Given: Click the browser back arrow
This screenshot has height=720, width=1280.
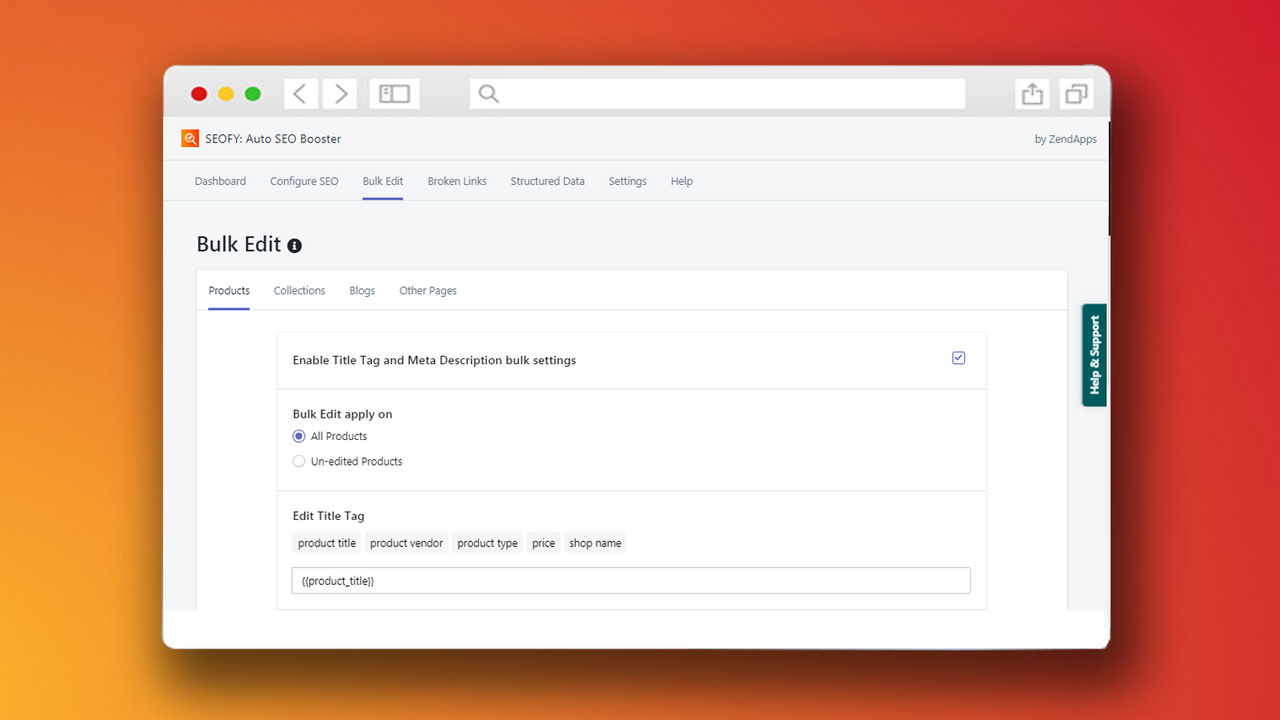Looking at the screenshot, I should click(x=300, y=94).
